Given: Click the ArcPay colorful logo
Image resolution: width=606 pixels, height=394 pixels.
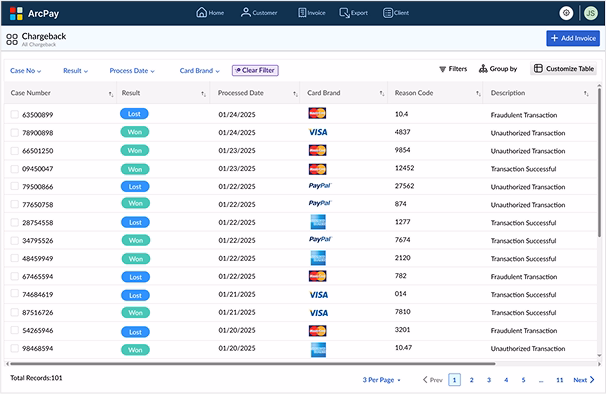Looking at the screenshot, I should pos(16,14).
